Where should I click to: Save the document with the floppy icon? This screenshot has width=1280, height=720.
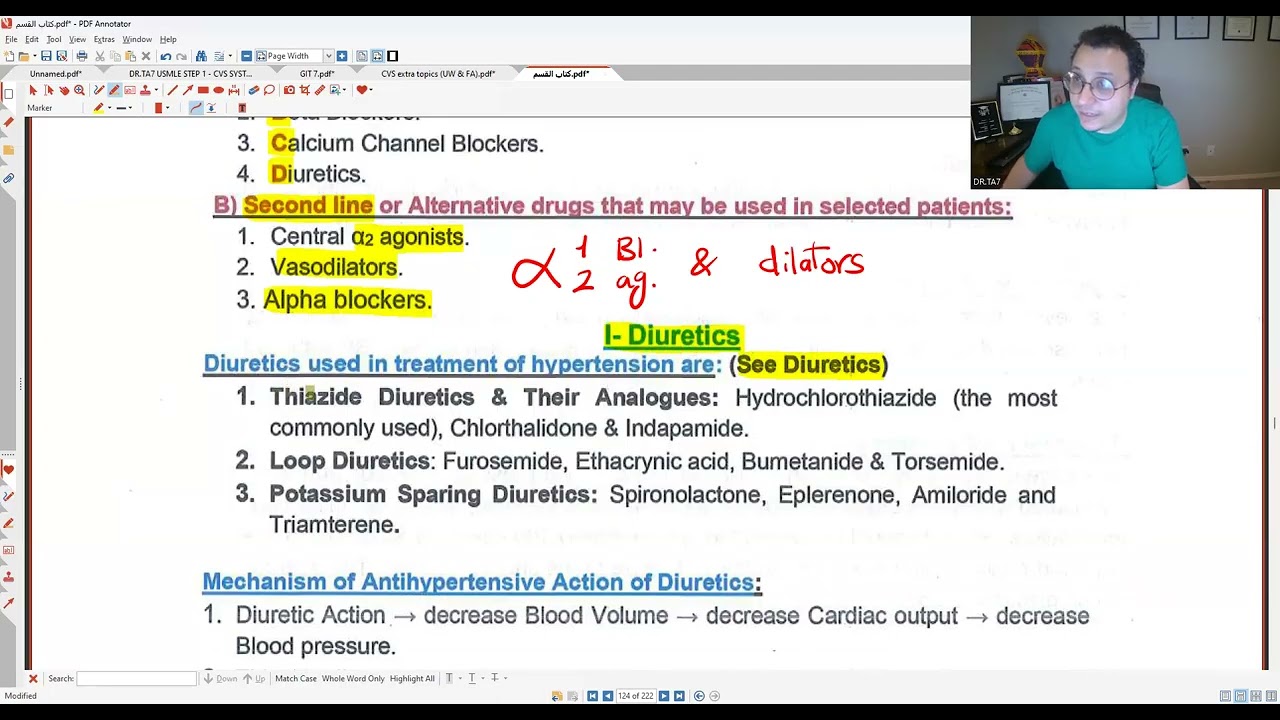46,56
